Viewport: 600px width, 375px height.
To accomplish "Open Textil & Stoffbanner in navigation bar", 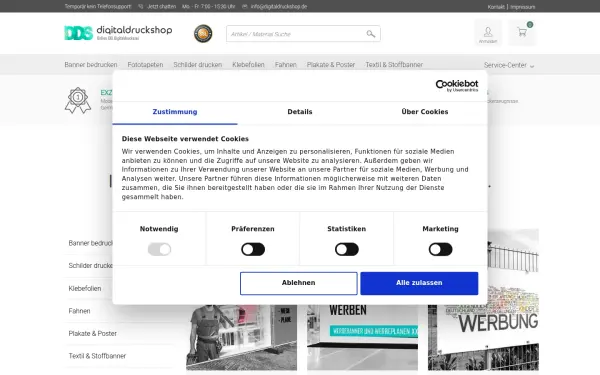I will coord(394,65).
